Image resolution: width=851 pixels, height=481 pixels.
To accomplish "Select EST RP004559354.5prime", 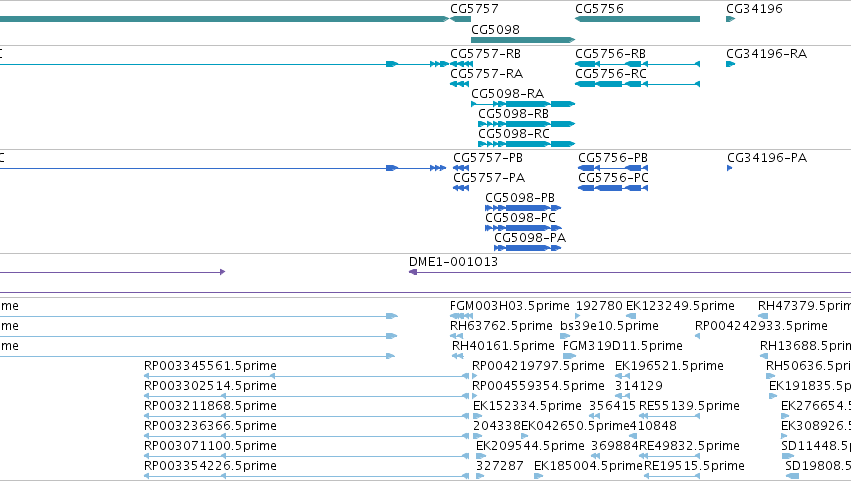I will pyautogui.click(x=538, y=387).
